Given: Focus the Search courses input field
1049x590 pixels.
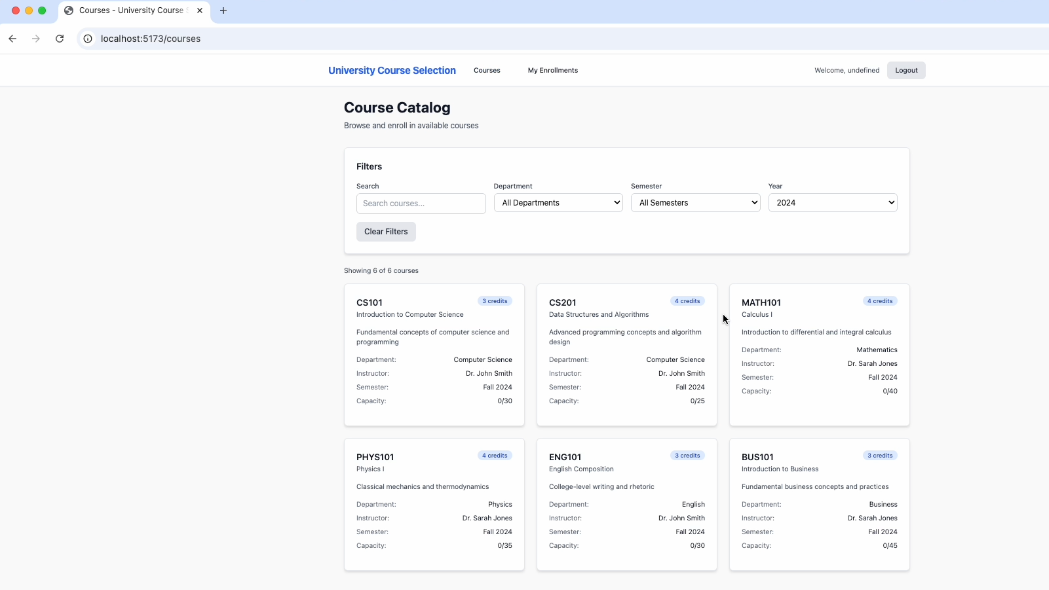Looking at the screenshot, I should [421, 203].
